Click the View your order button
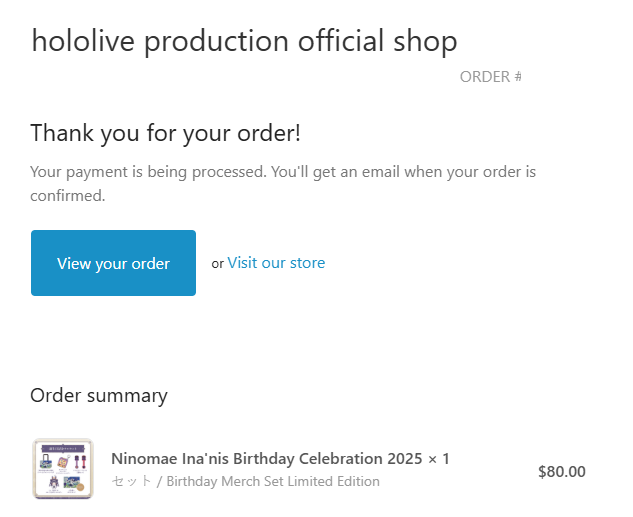Viewport: 633px width, 517px height. (x=113, y=264)
